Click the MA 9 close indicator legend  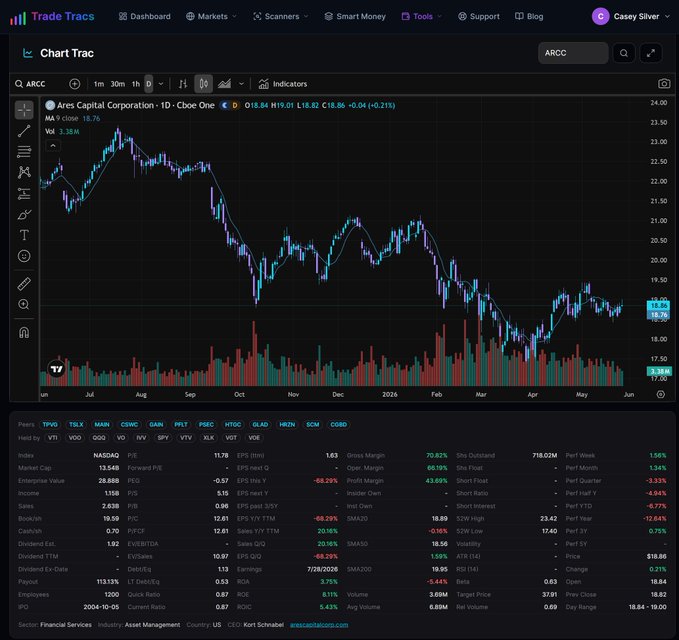(72, 118)
